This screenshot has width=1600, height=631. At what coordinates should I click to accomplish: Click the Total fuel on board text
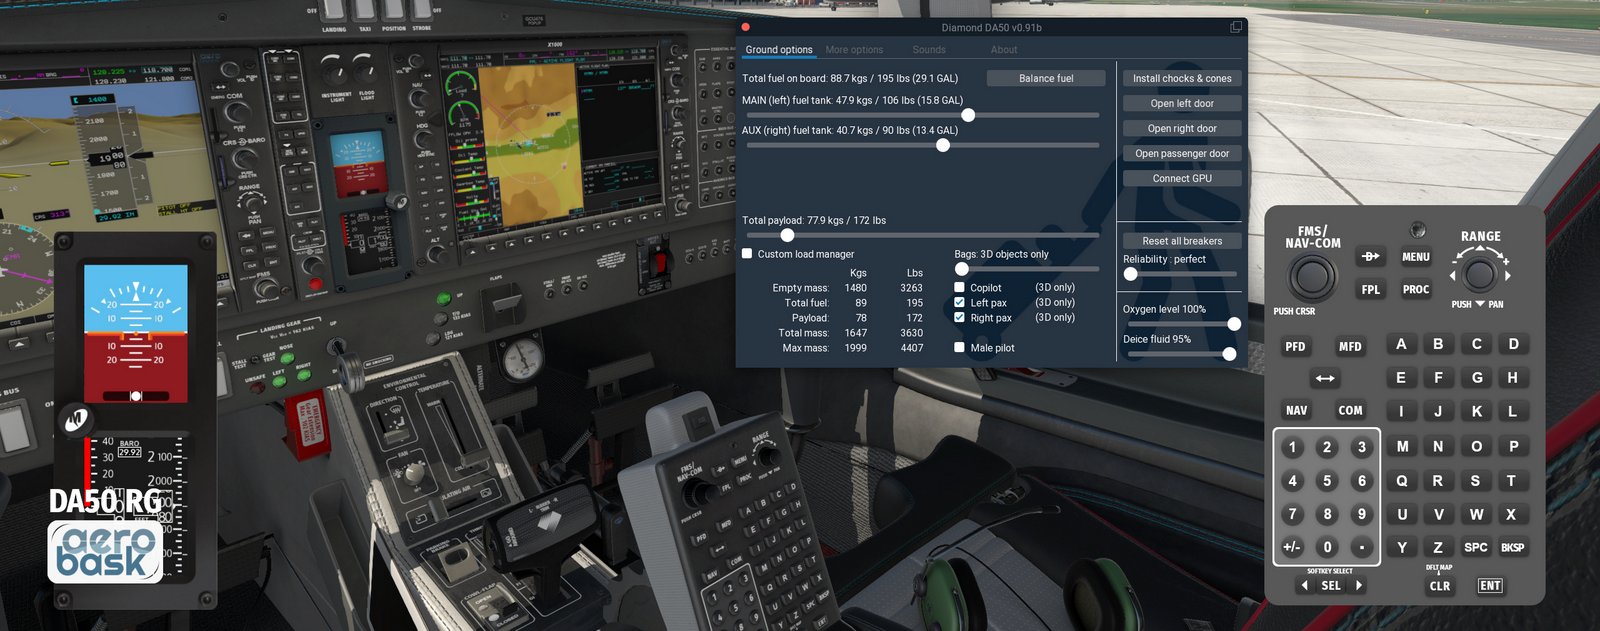click(x=850, y=78)
